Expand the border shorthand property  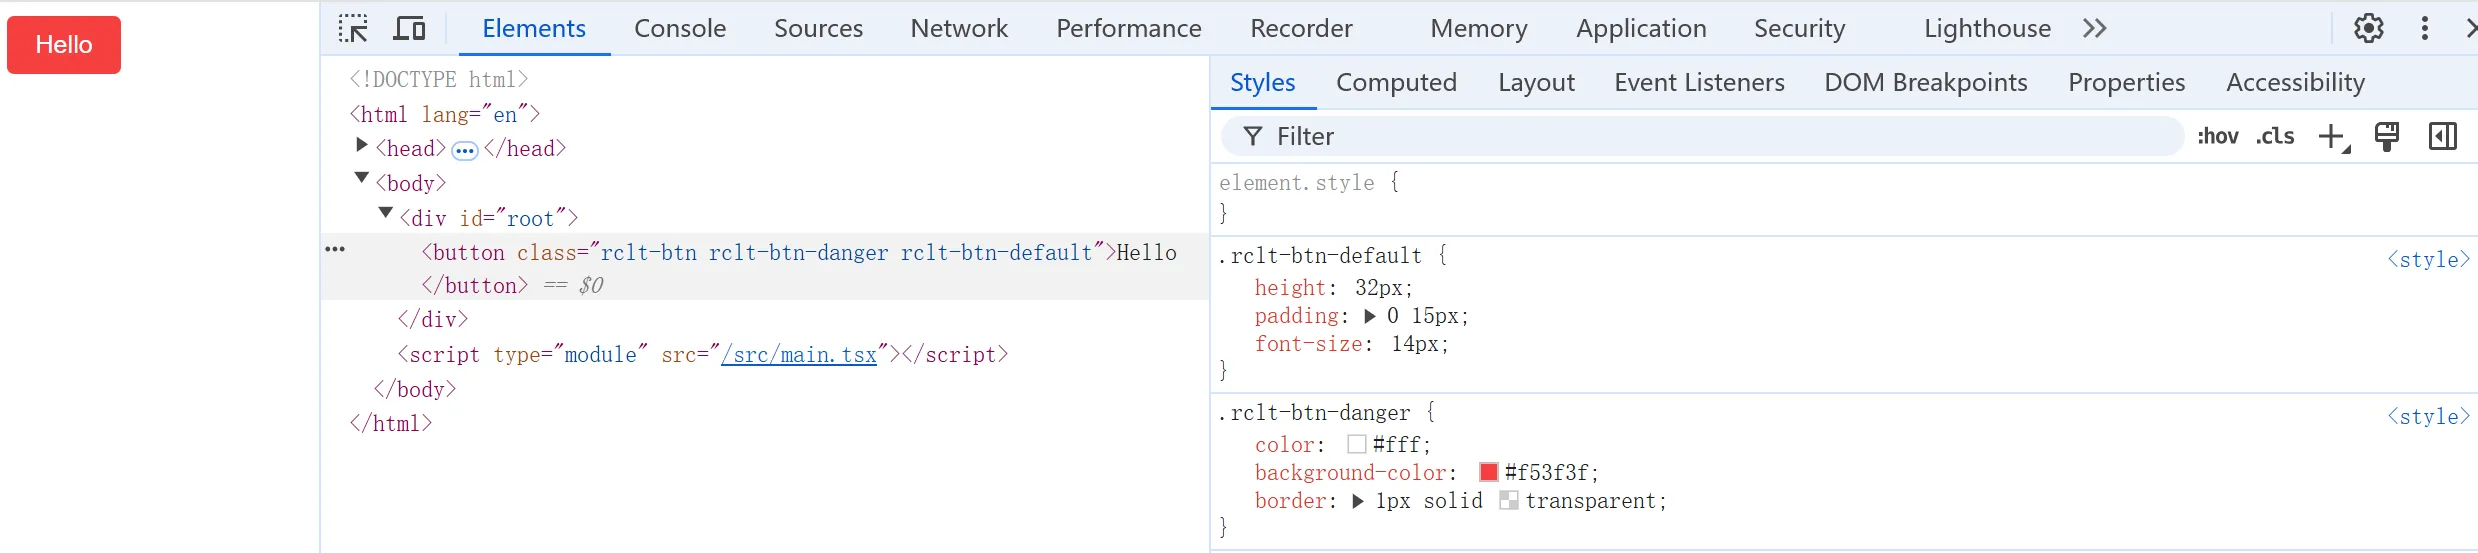tap(1358, 501)
